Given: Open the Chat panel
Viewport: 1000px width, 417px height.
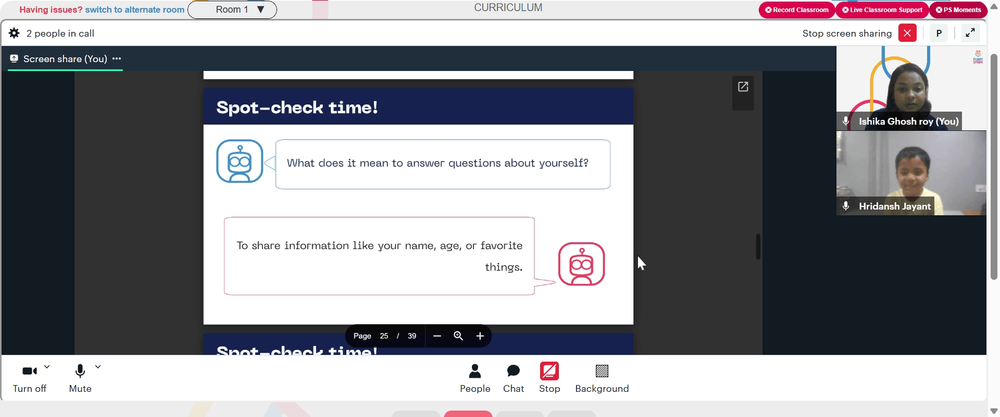Looking at the screenshot, I should point(513,378).
